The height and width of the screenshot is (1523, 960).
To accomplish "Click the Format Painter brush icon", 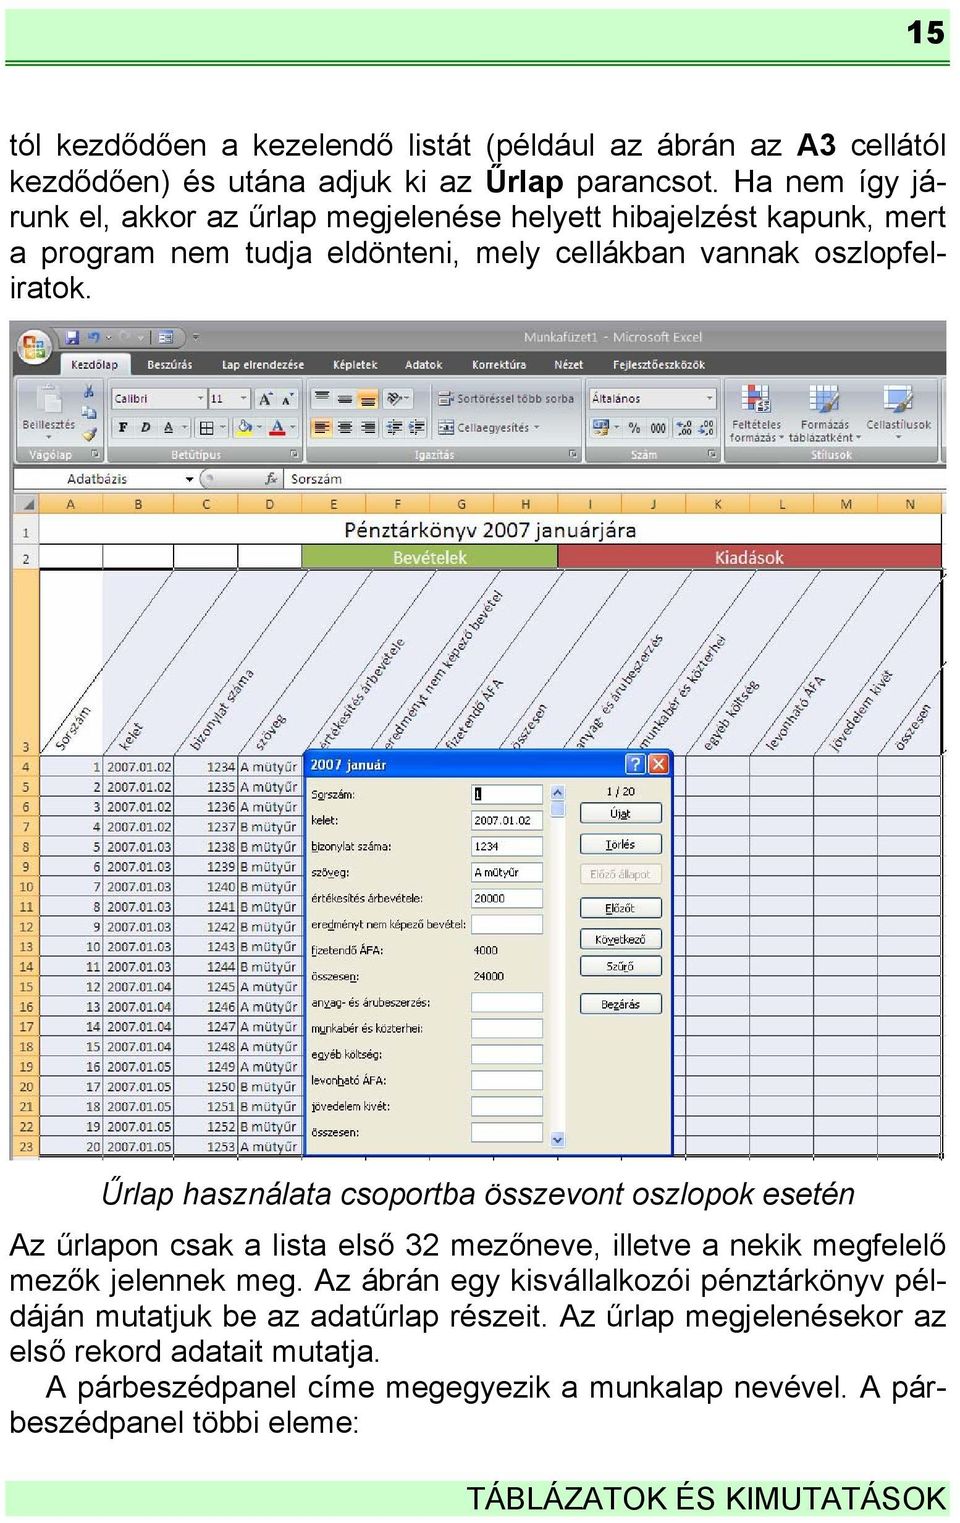I will [89, 433].
